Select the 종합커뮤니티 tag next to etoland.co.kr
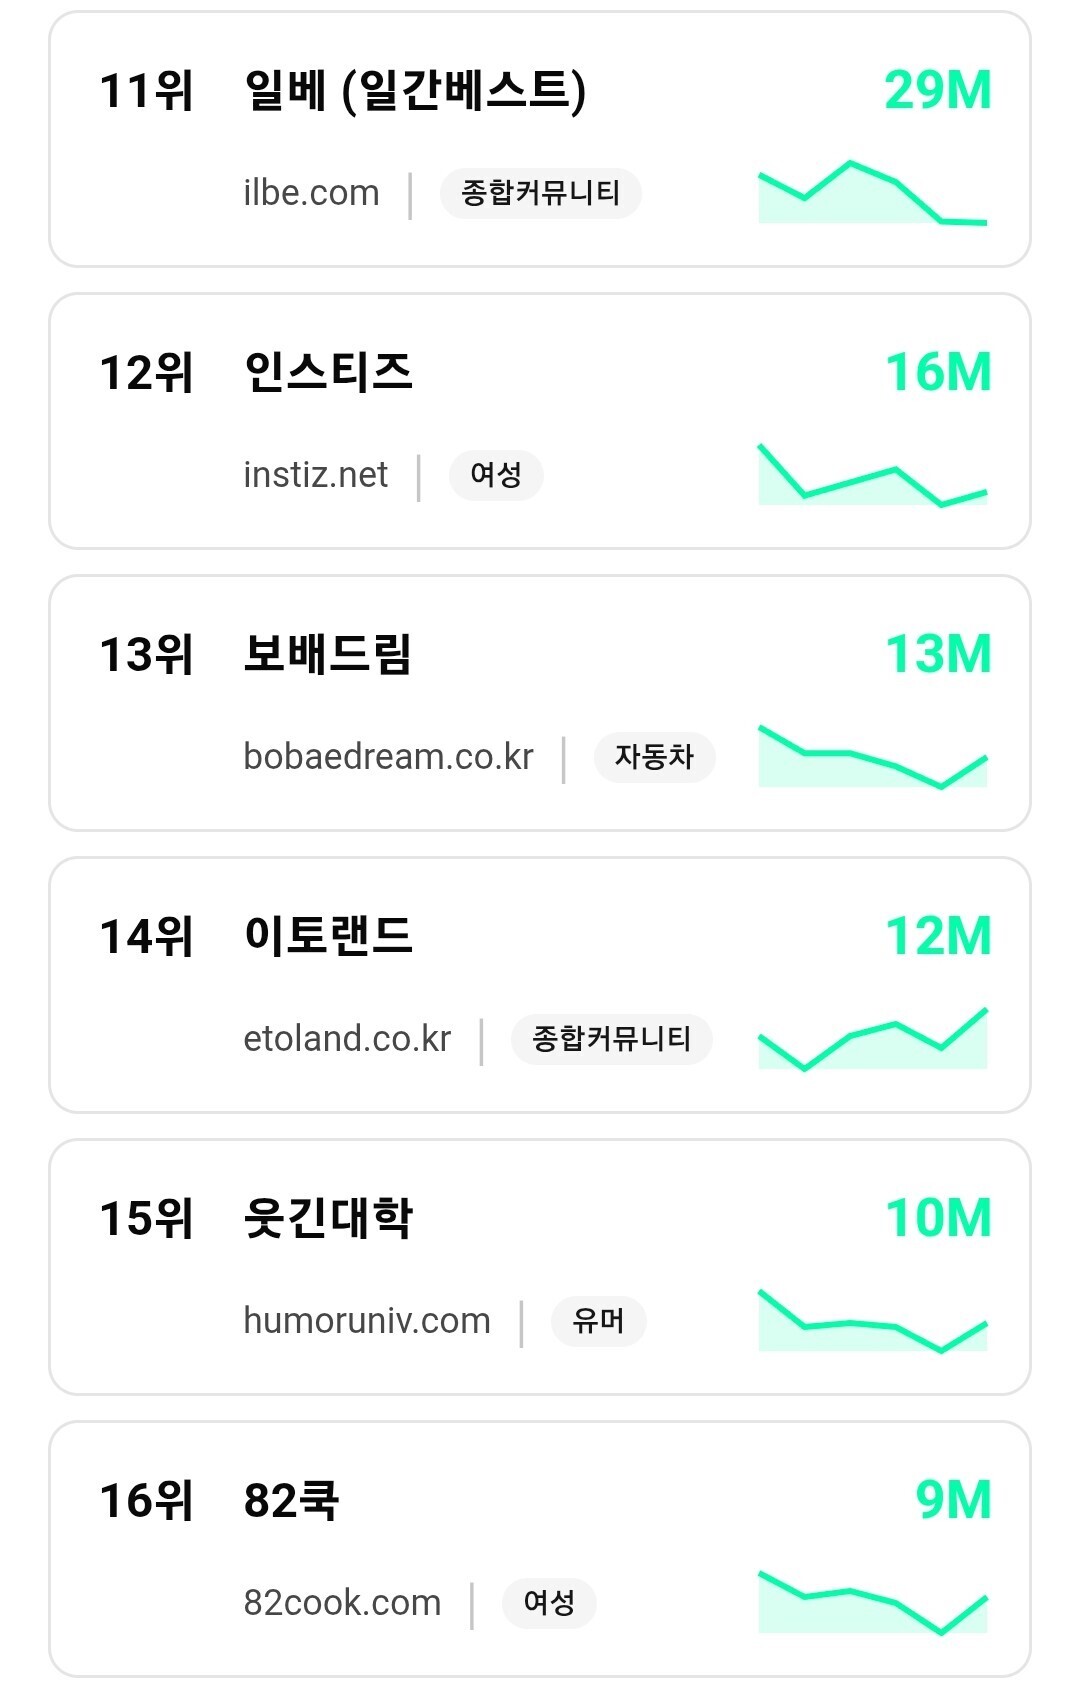This screenshot has height=1687, width=1077. click(x=611, y=1039)
